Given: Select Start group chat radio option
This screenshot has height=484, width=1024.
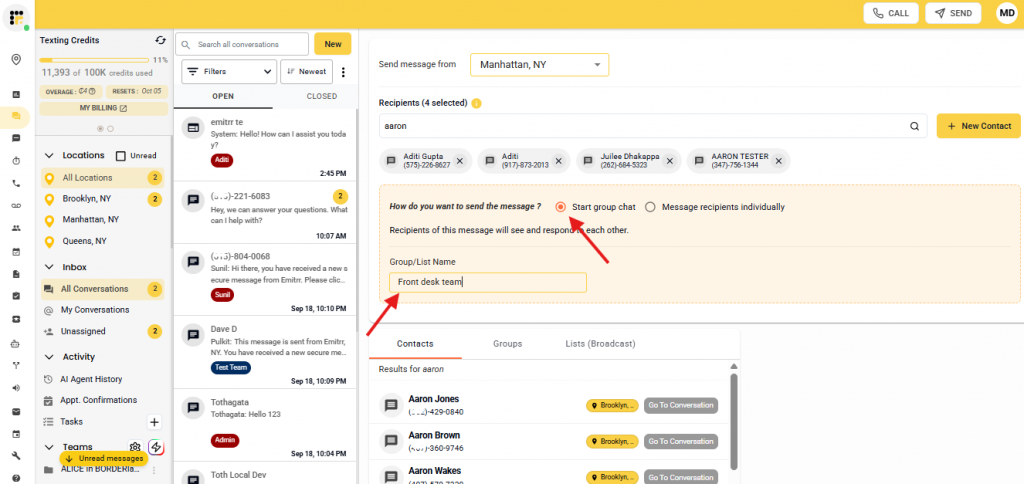Looking at the screenshot, I should (x=561, y=207).
